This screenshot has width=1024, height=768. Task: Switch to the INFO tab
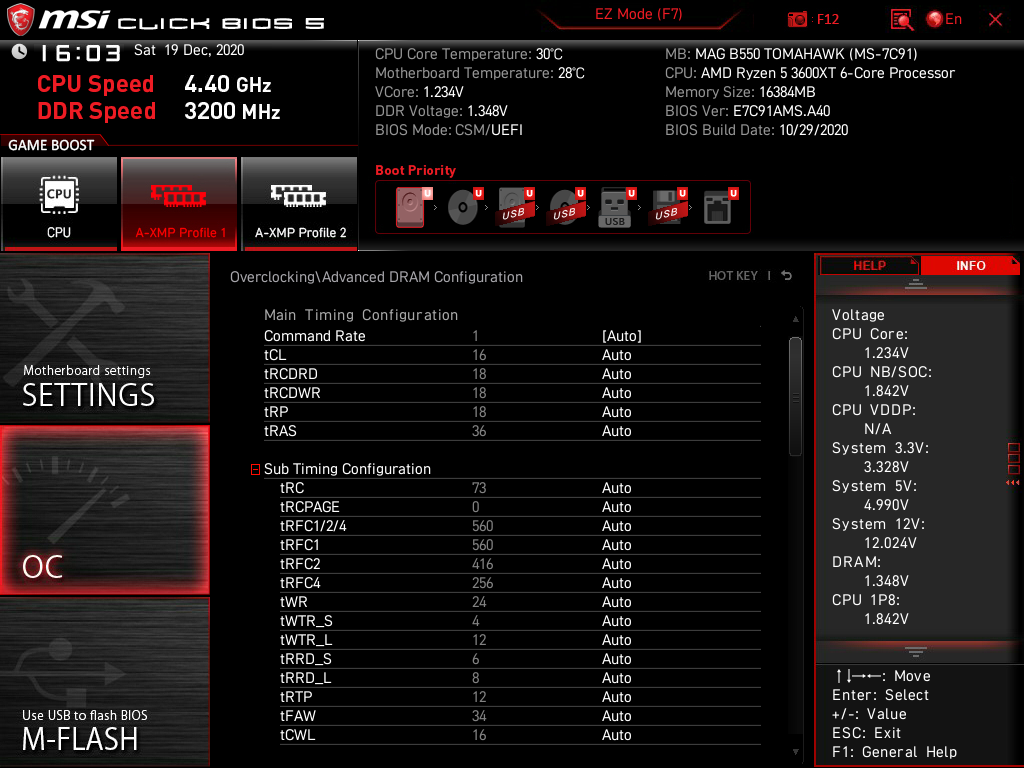pos(970,265)
